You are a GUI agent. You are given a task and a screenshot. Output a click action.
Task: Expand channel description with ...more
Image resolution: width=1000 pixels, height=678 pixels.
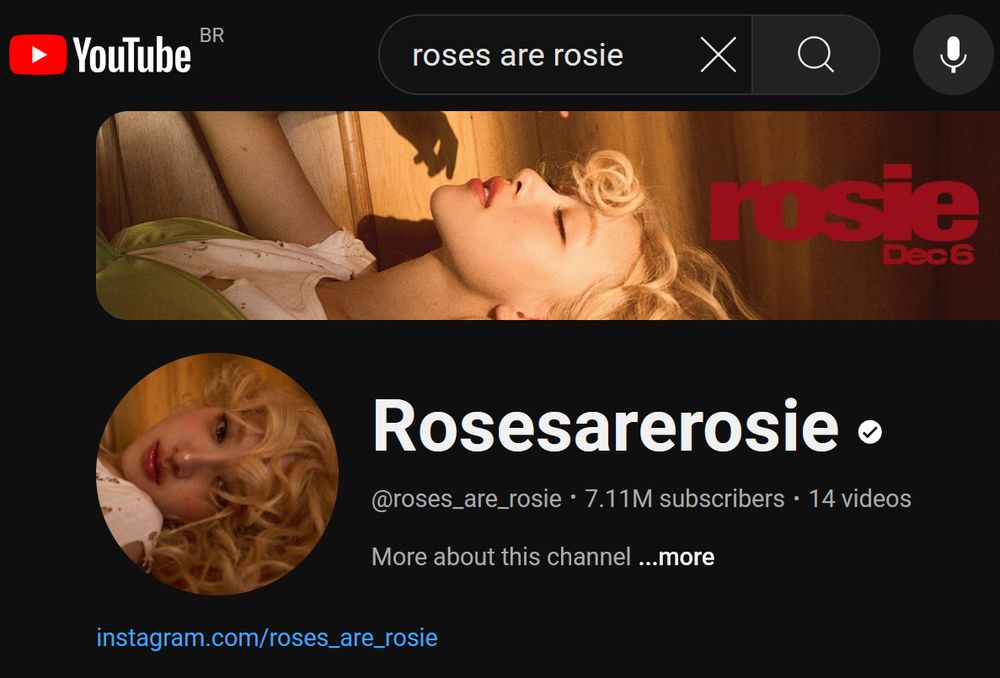pyautogui.click(x=676, y=557)
